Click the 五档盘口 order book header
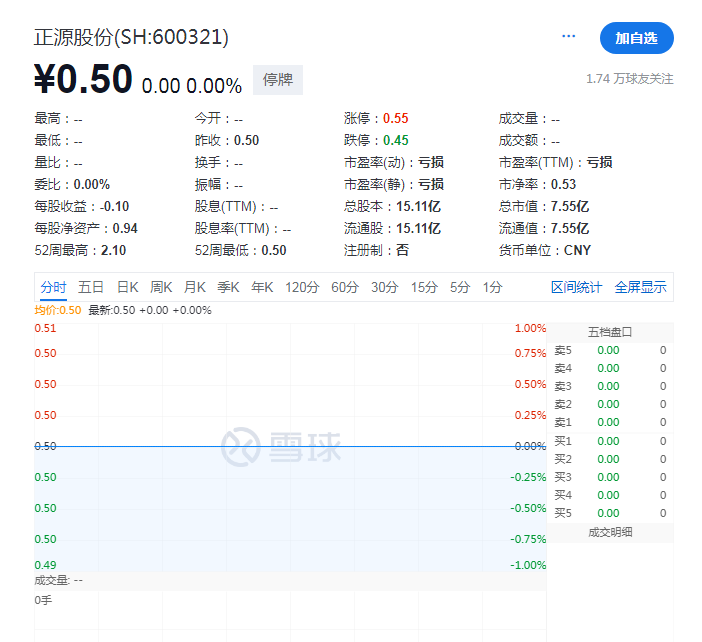702x642 pixels. point(610,332)
